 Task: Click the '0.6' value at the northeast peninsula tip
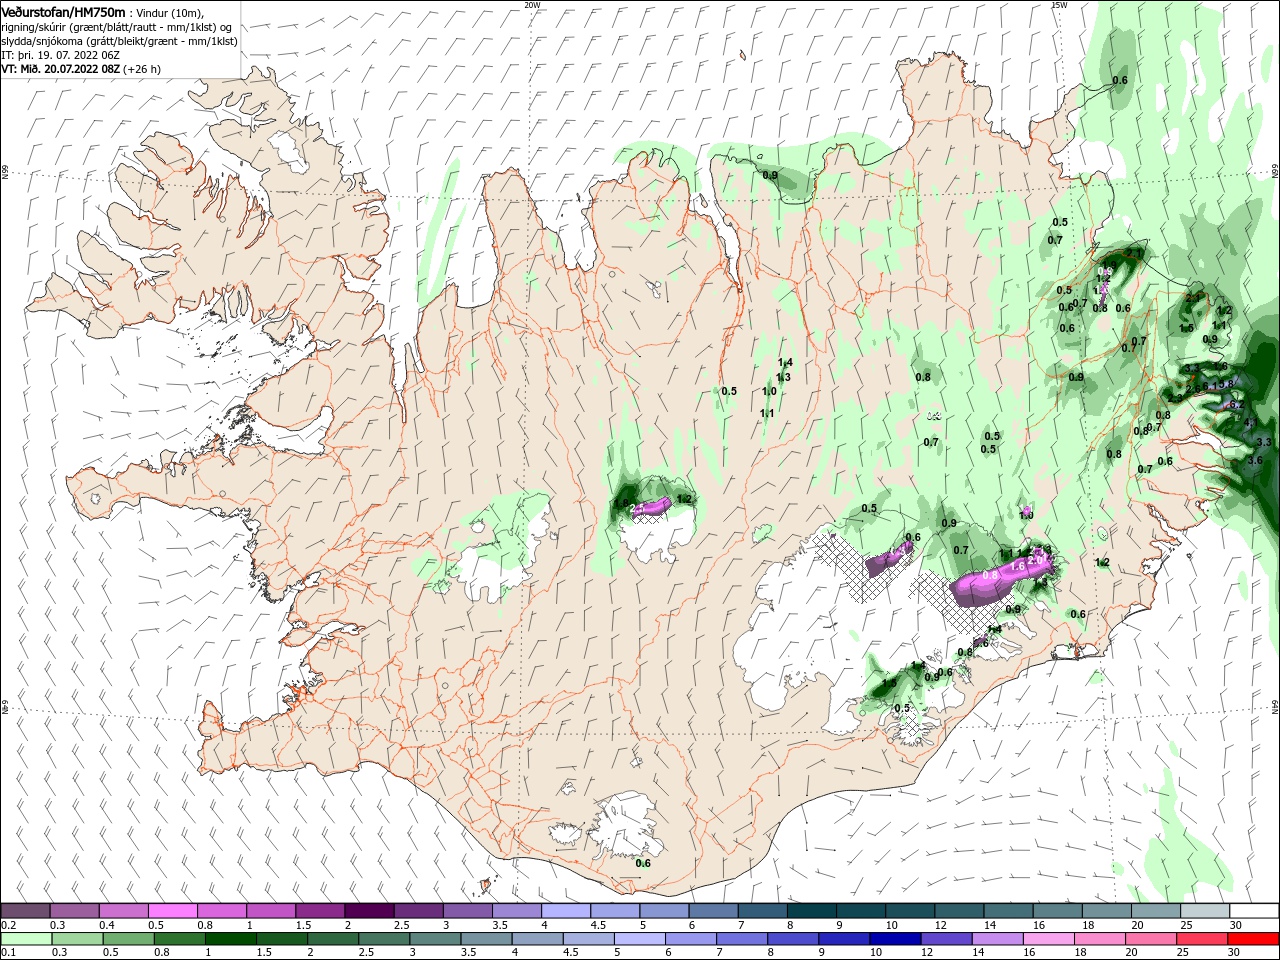pyautogui.click(x=1120, y=80)
